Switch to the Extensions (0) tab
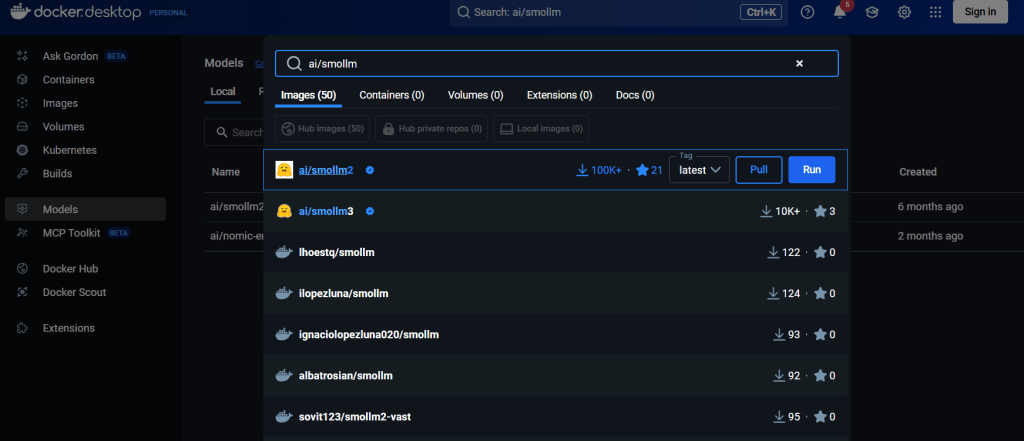This screenshot has width=1024, height=441. 560,95
